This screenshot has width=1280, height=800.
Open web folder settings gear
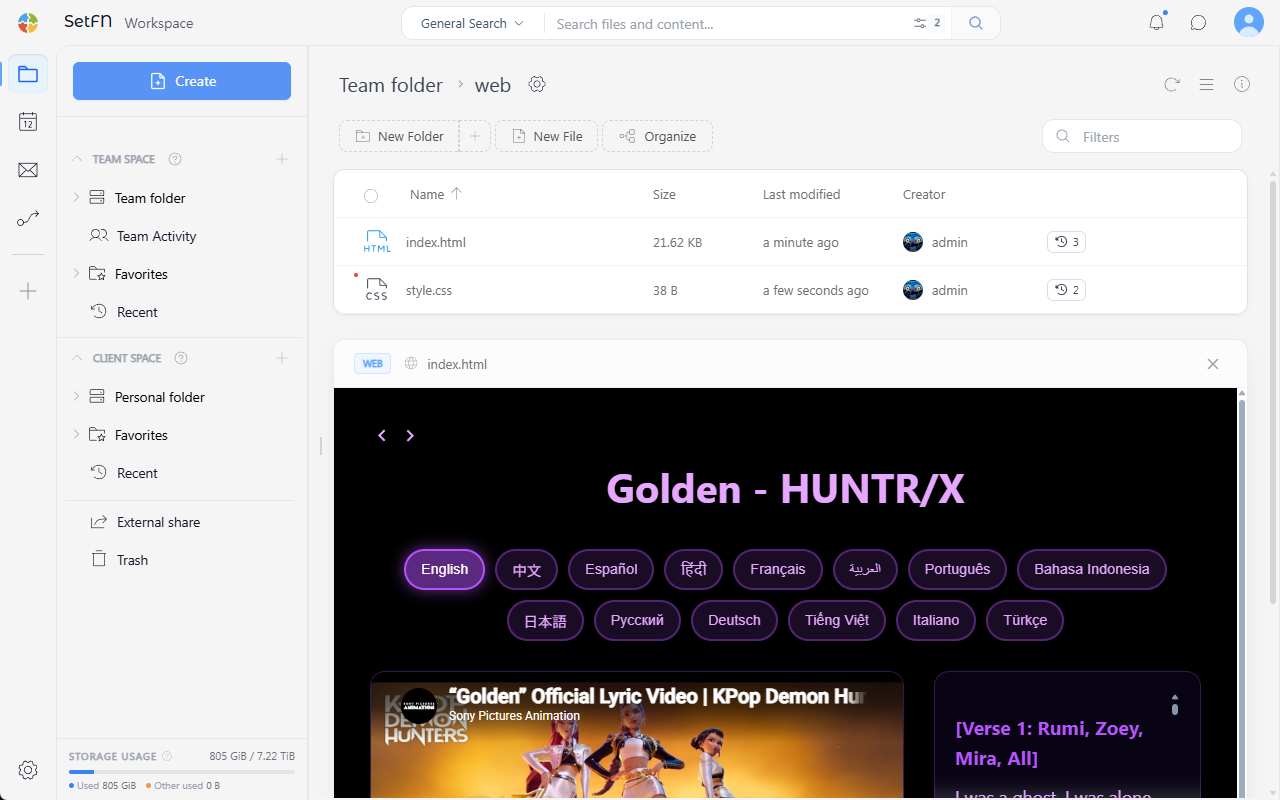pyautogui.click(x=537, y=84)
